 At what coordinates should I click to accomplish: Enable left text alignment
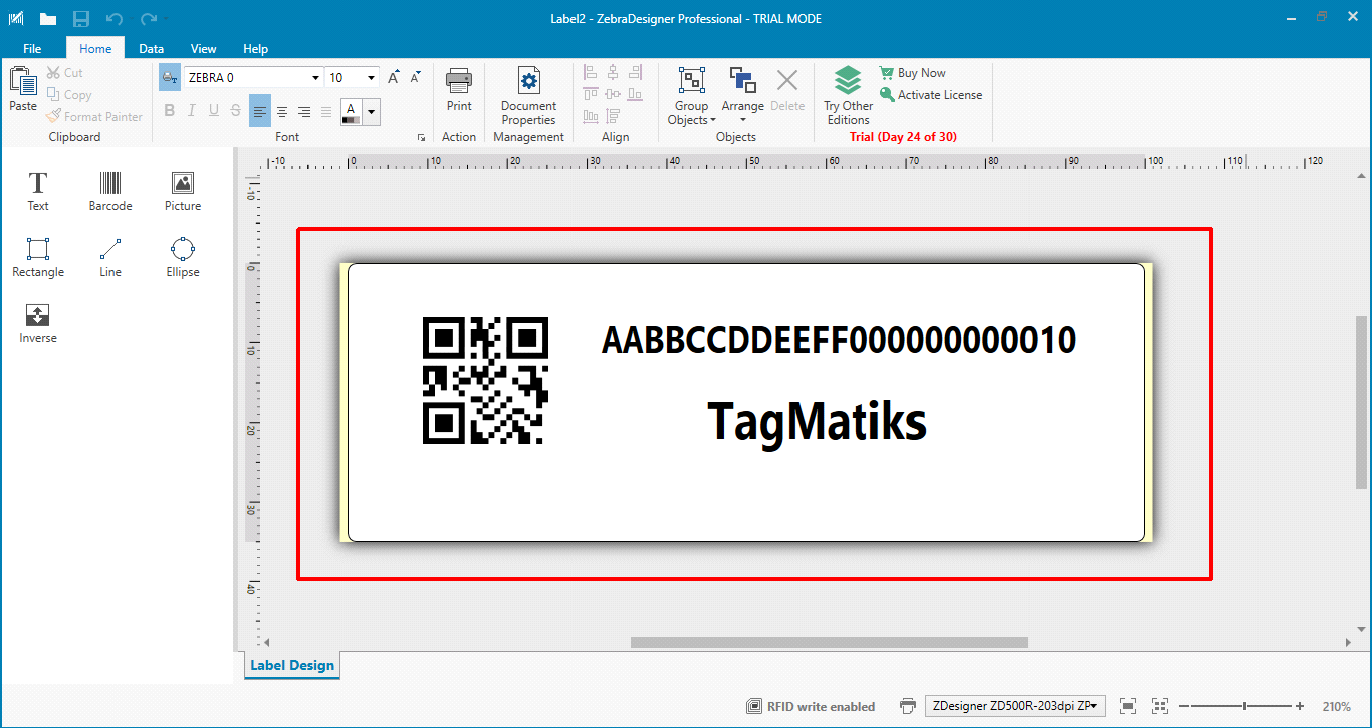tap(260, 111)
